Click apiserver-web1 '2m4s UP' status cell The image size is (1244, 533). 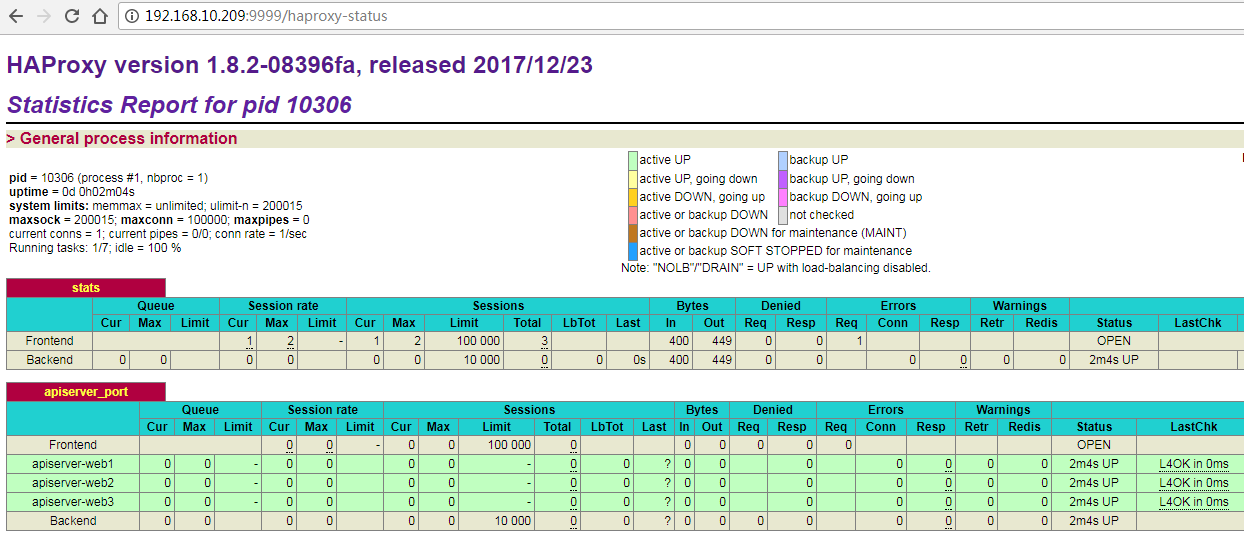(1094, 464)
